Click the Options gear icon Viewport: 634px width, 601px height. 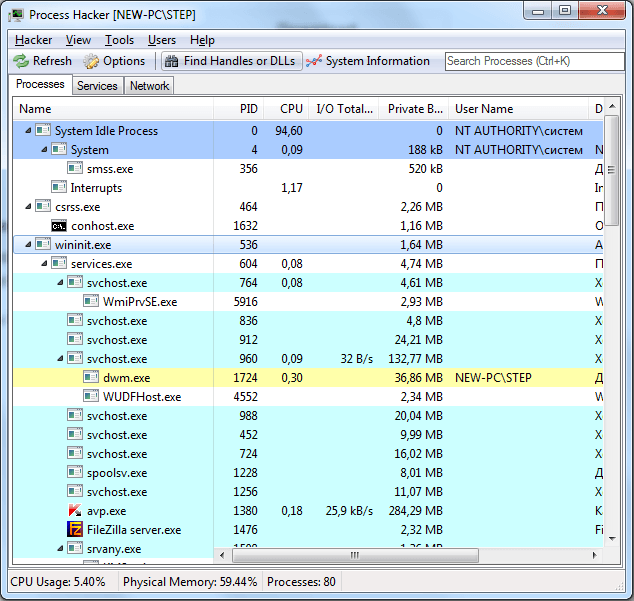point(91,61)
